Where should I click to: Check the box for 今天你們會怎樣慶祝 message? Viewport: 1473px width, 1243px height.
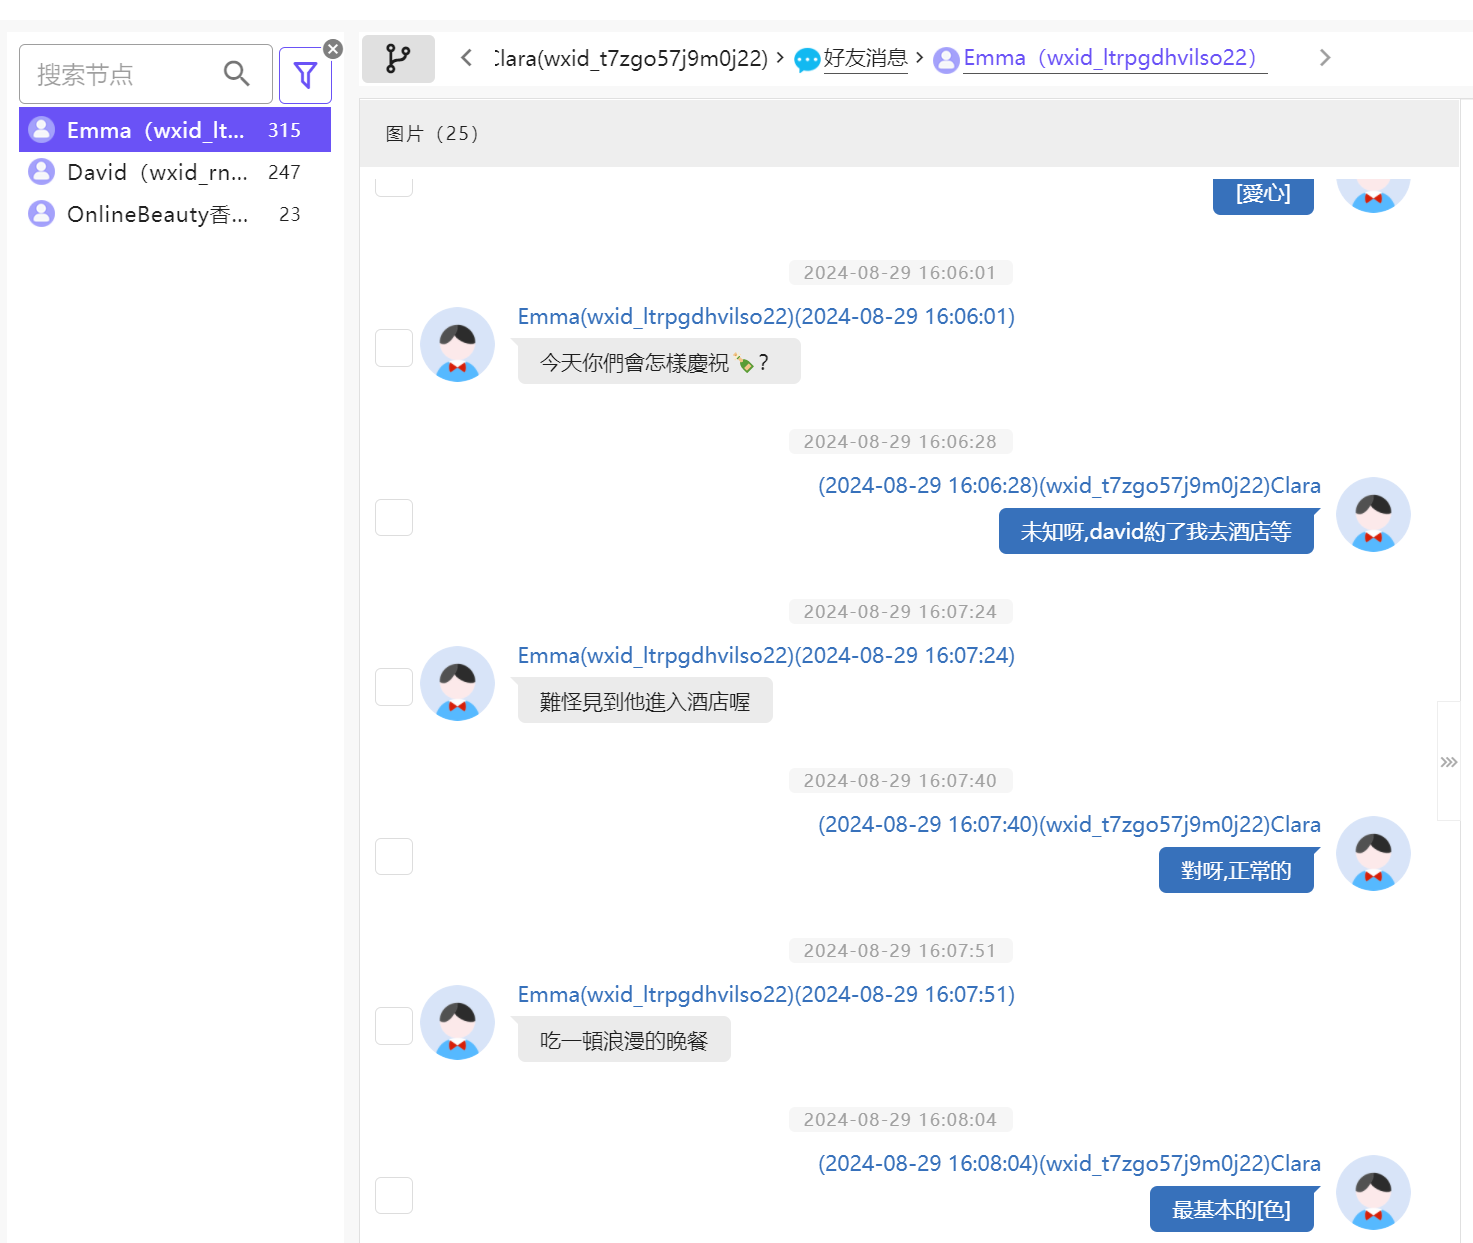[394, 349]
